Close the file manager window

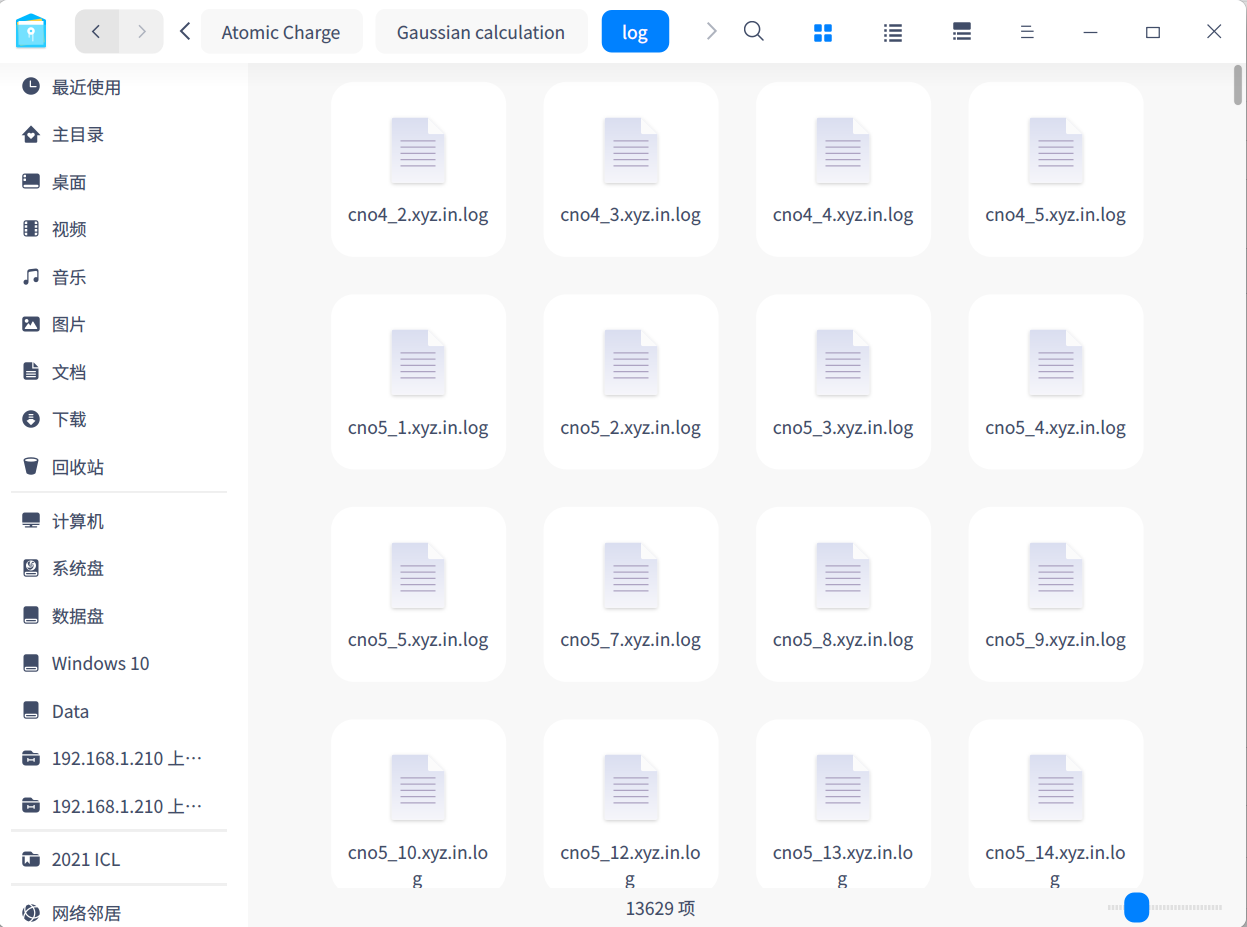click(1214, 32)
